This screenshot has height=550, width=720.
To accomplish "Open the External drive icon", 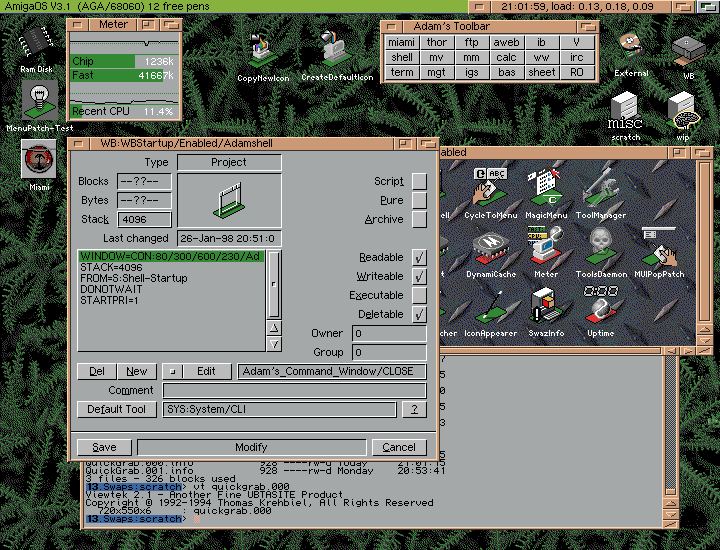I will pos(631,48).
